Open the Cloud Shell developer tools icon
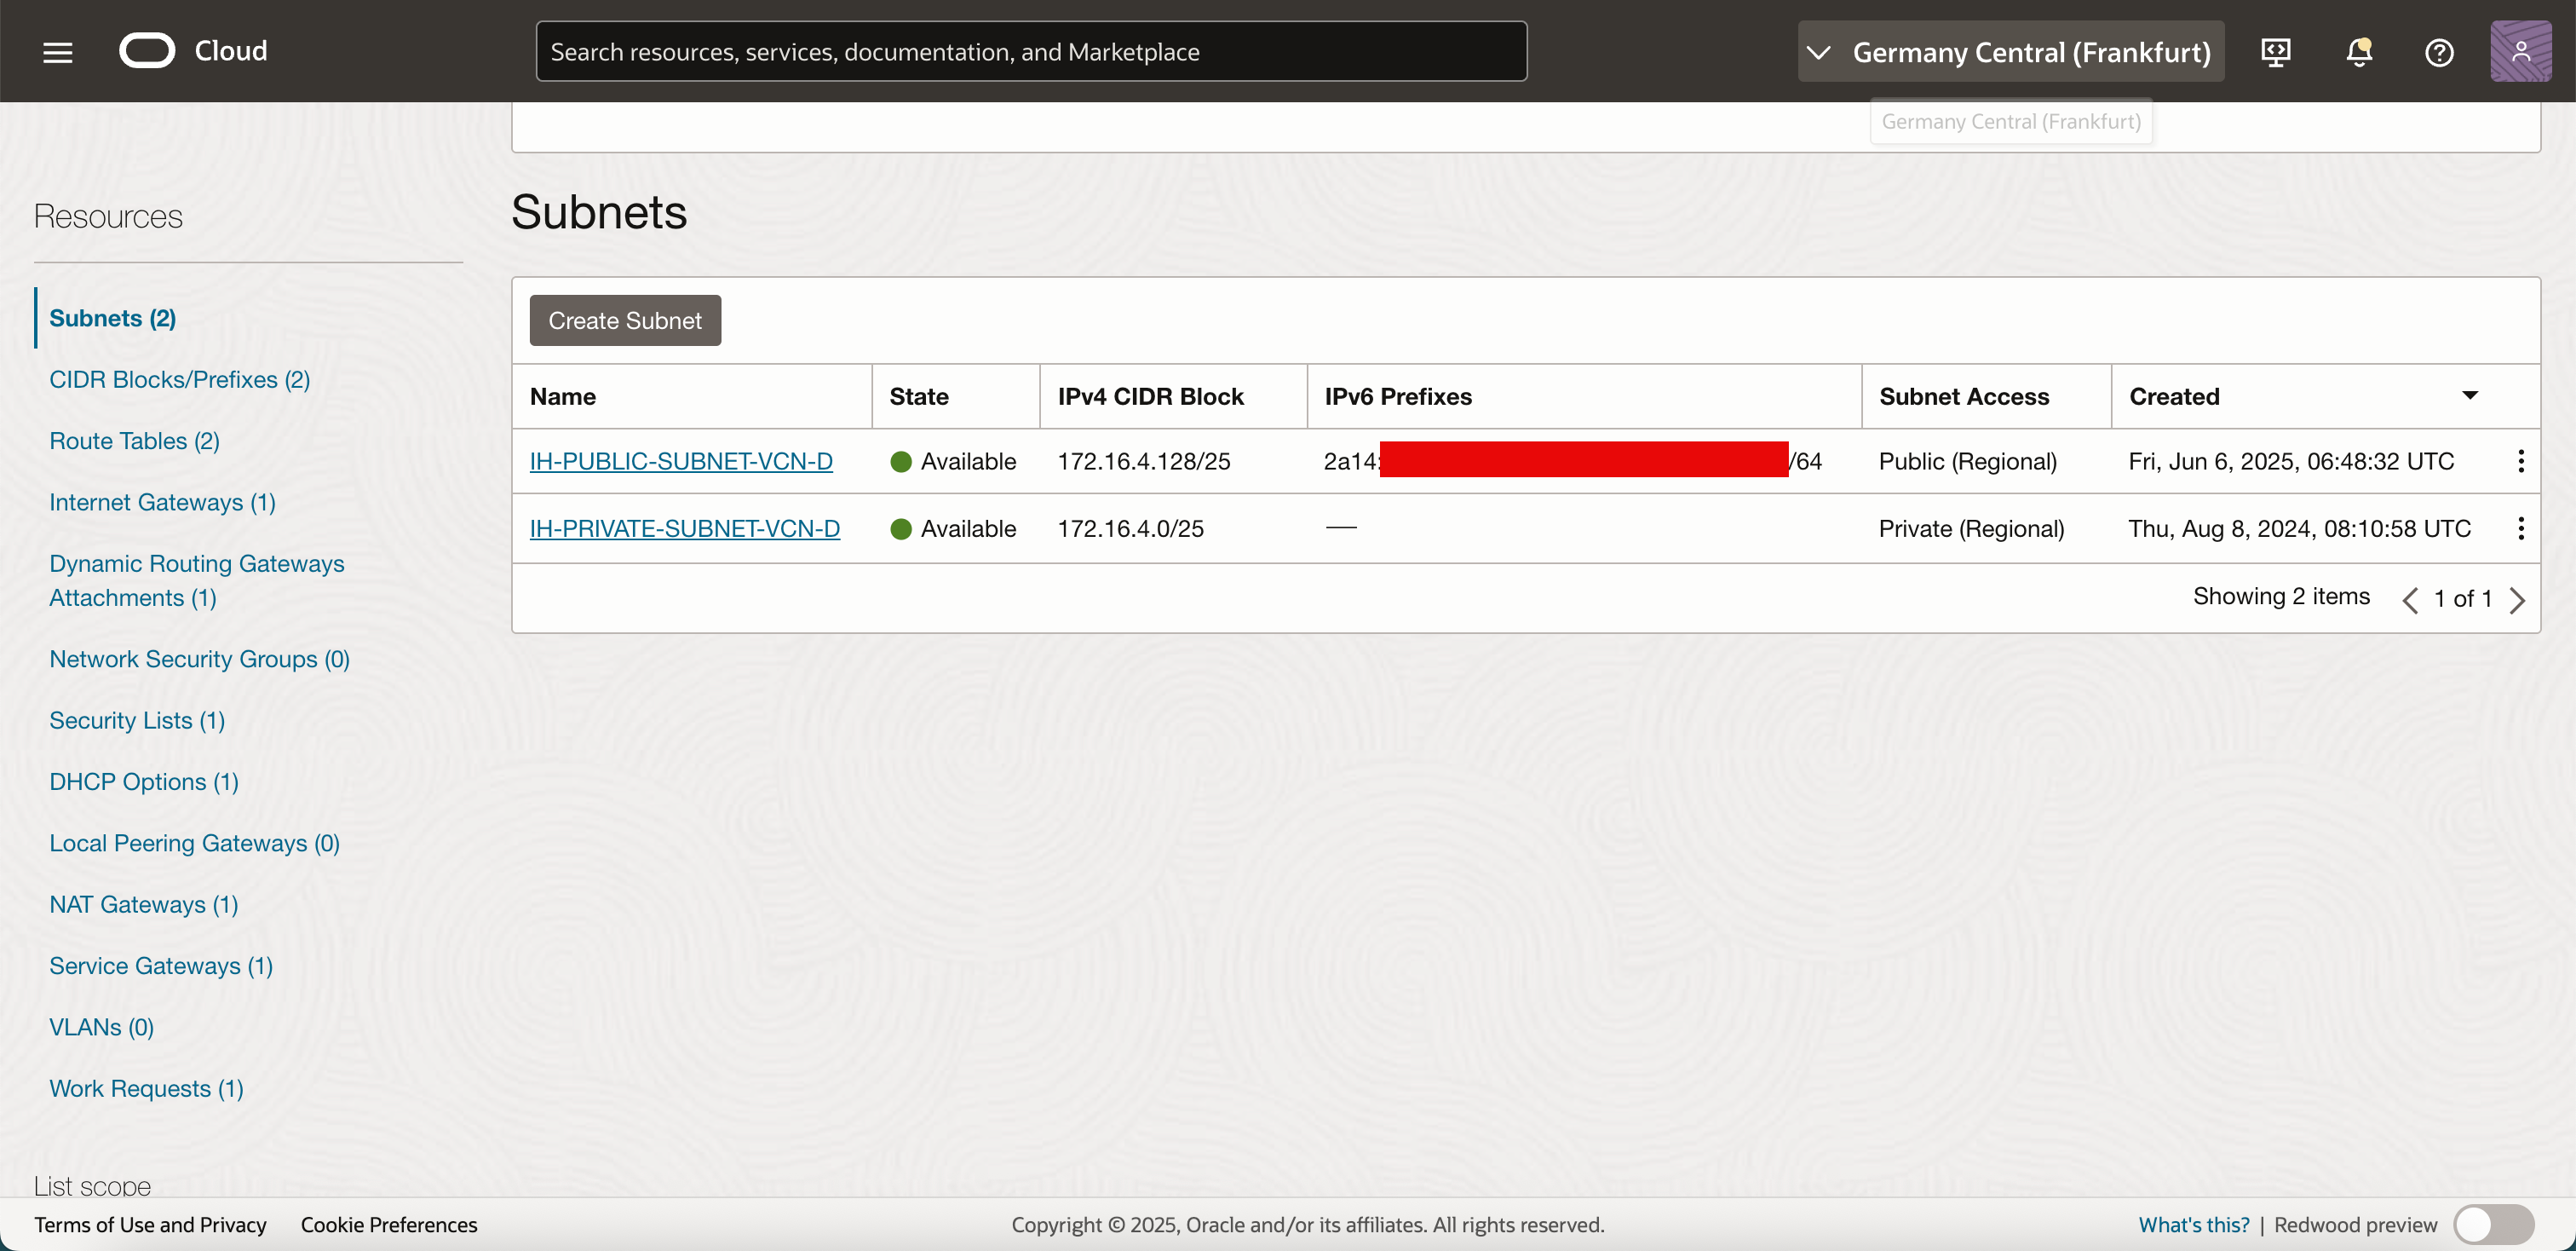This screenshot has height=1251, width=2576. 2275,52
